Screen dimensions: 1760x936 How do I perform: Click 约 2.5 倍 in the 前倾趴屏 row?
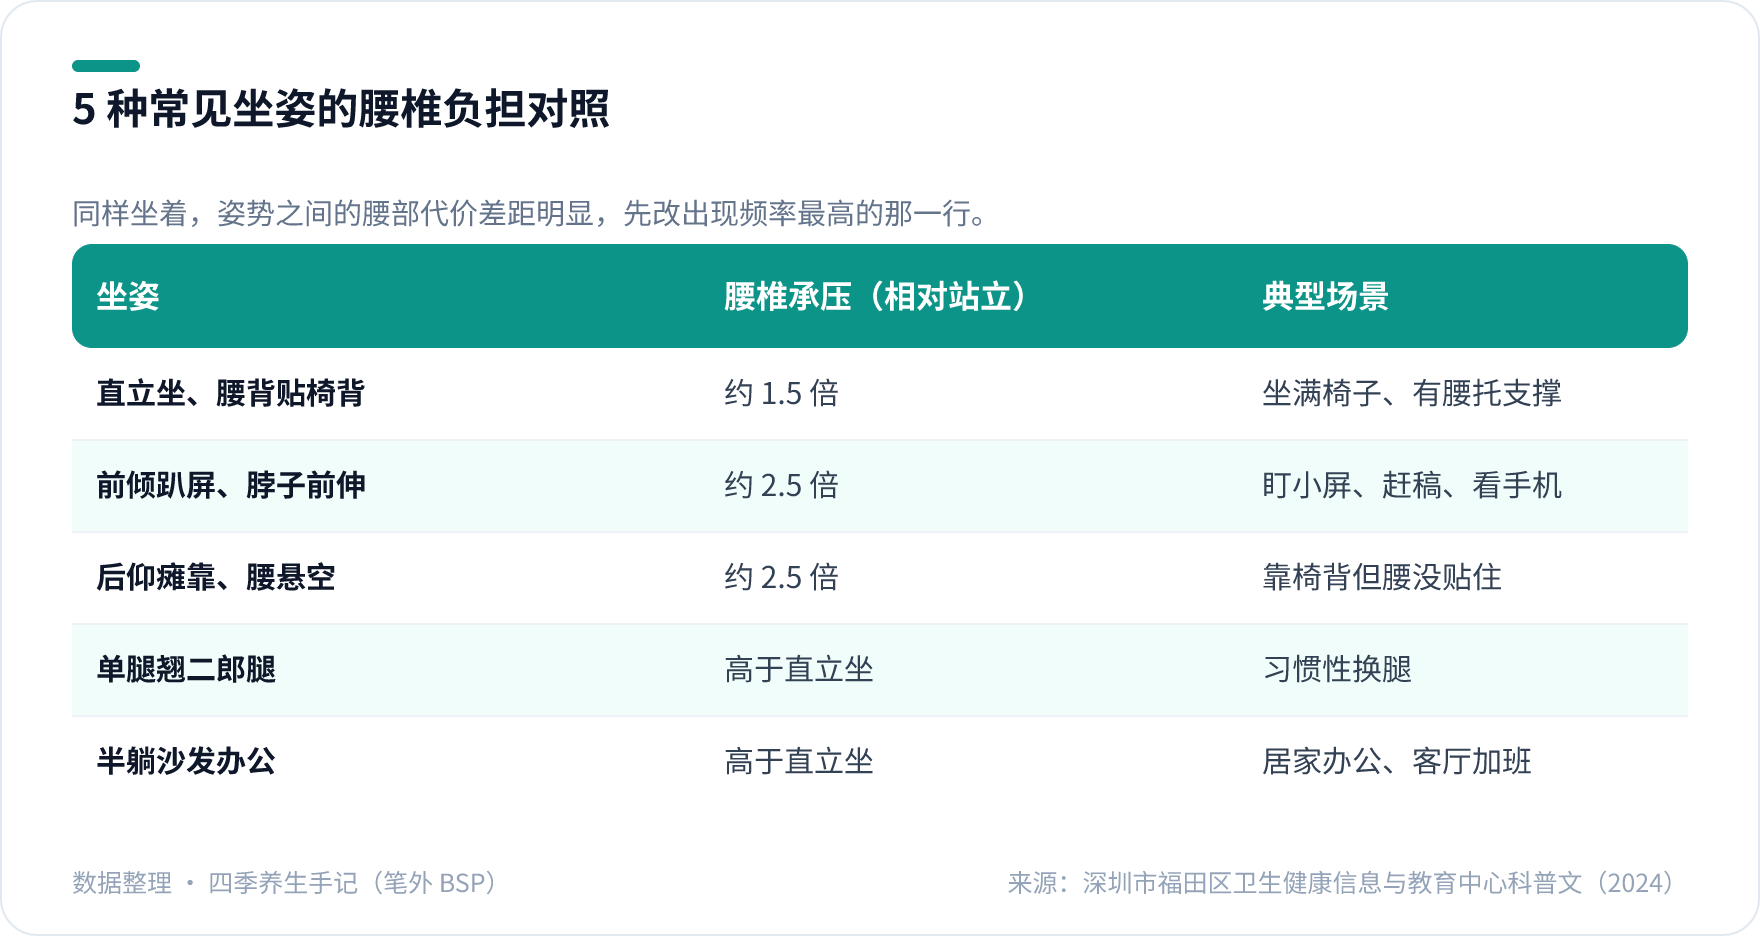[781, 485]
